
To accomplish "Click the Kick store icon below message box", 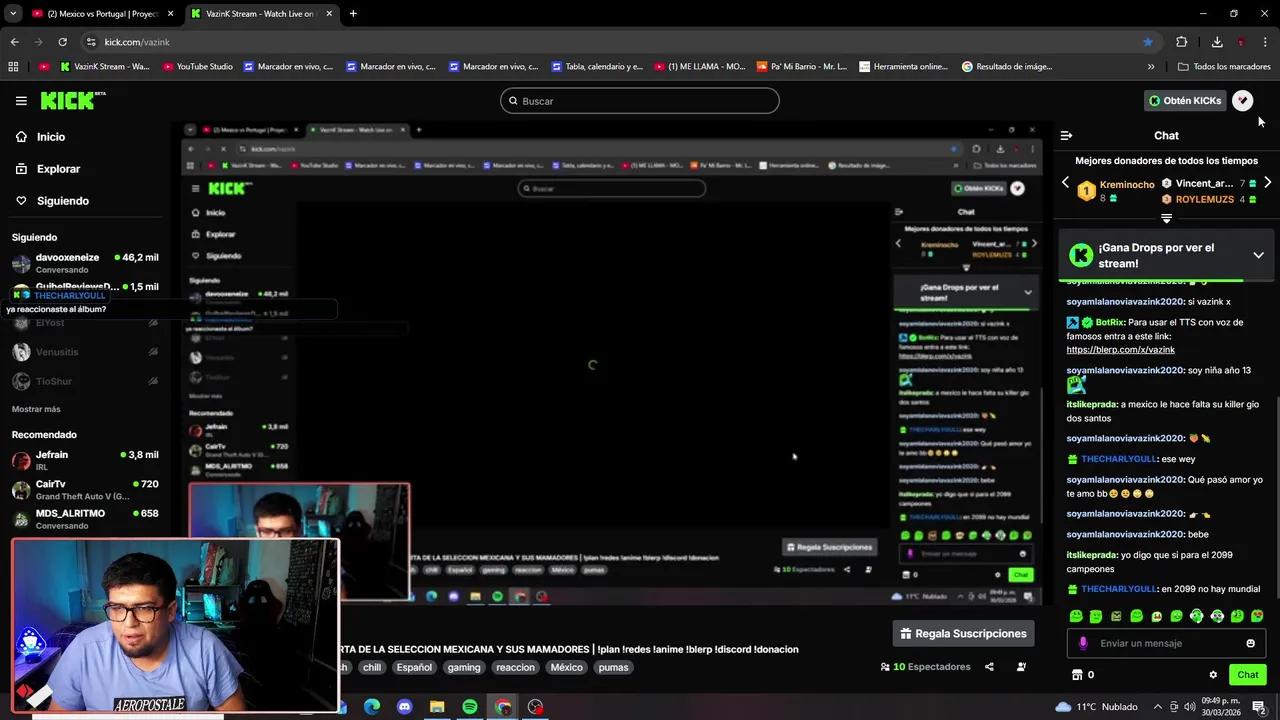I will coord(1077,675).
